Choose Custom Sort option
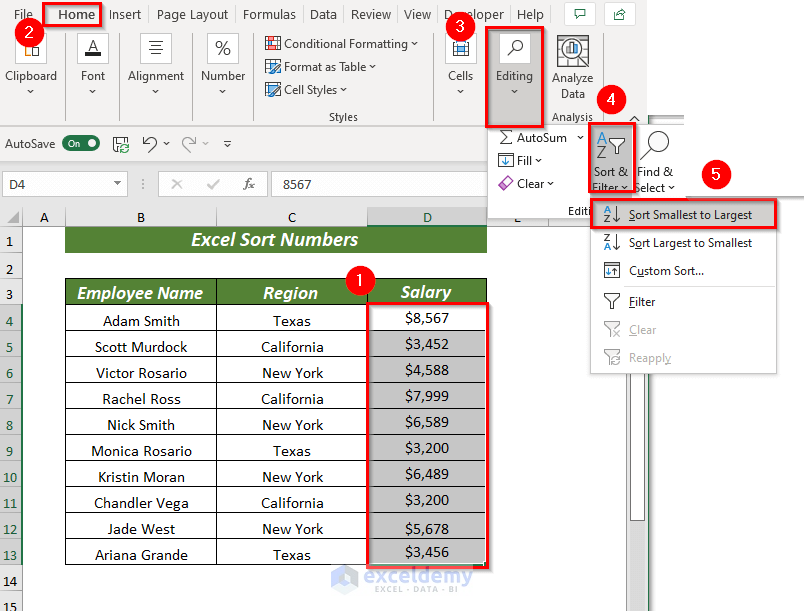This screenshot has height=611, width=804. pos(684,271)
